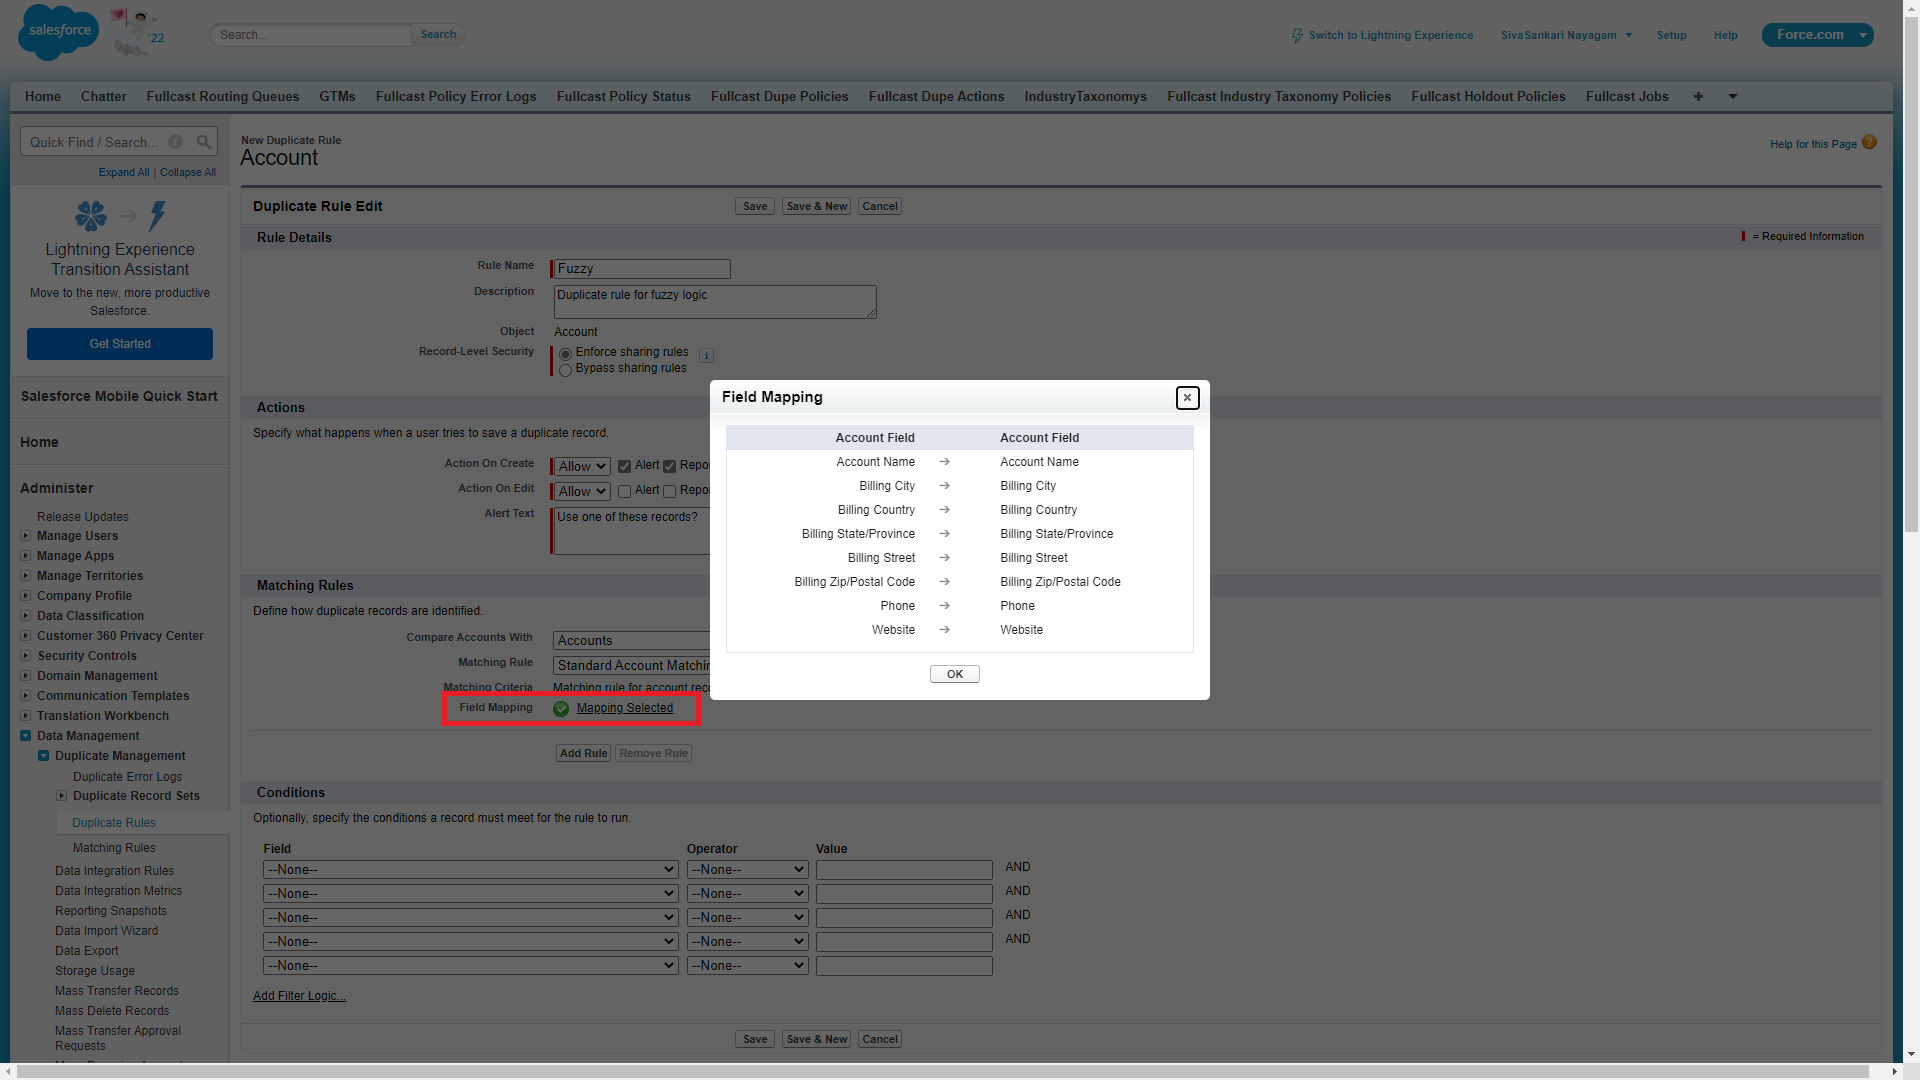Click first condition Value input field

click(x=904, y=870)
